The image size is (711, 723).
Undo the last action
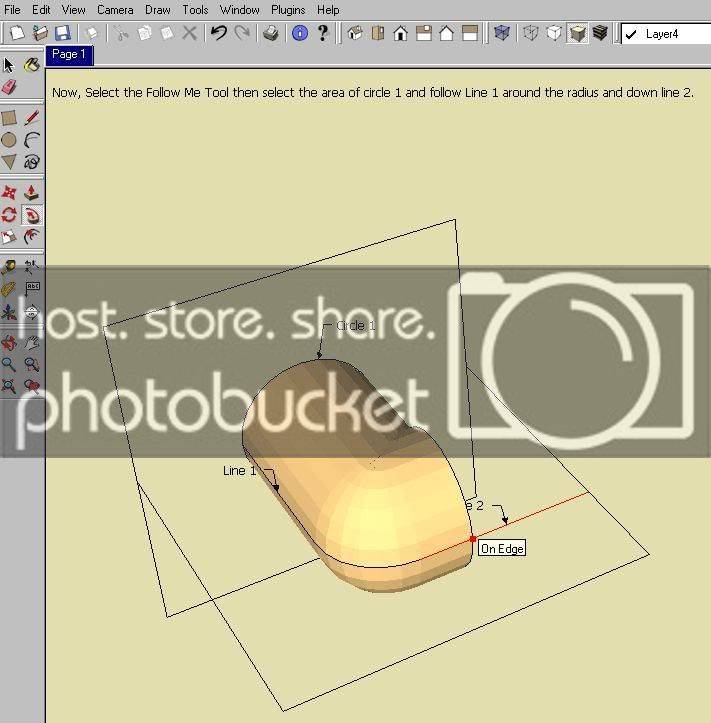(x=219, y=33)
